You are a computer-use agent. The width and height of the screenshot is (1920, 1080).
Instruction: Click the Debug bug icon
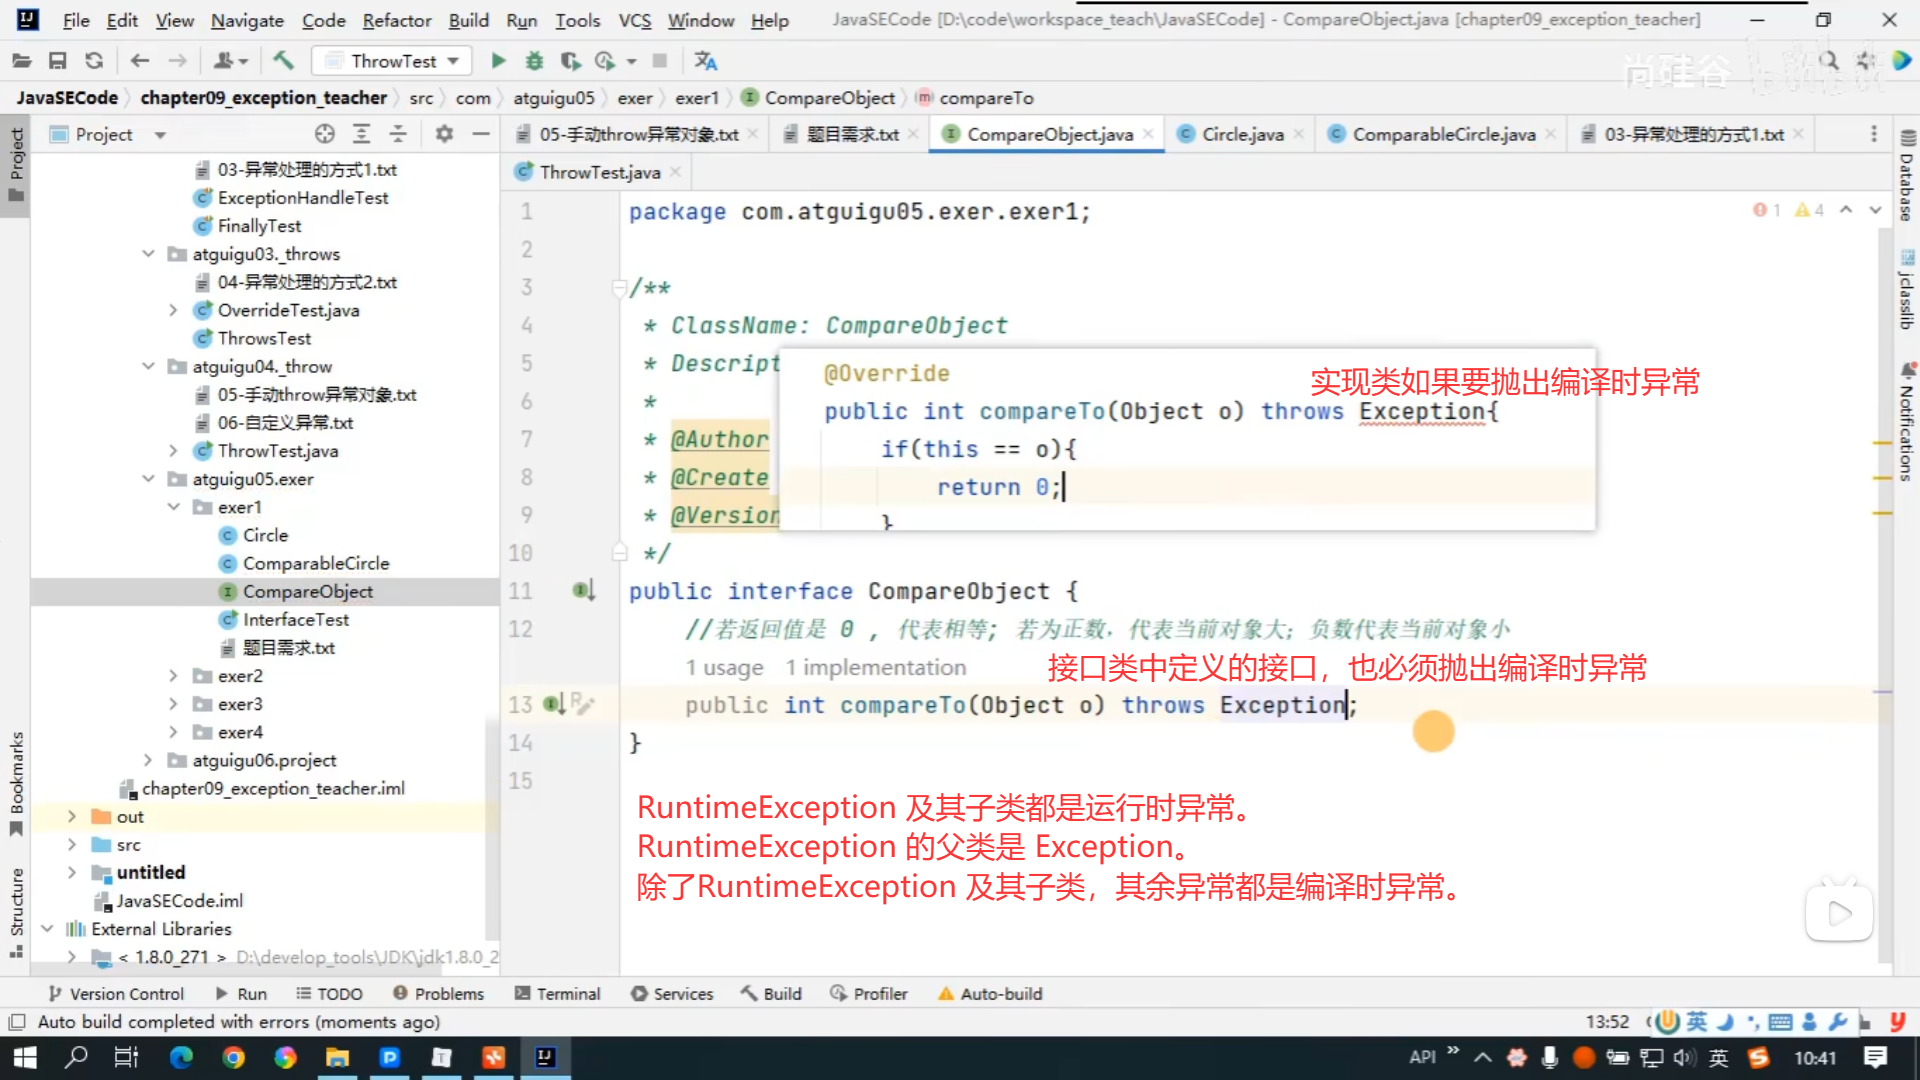pos(534,61)
